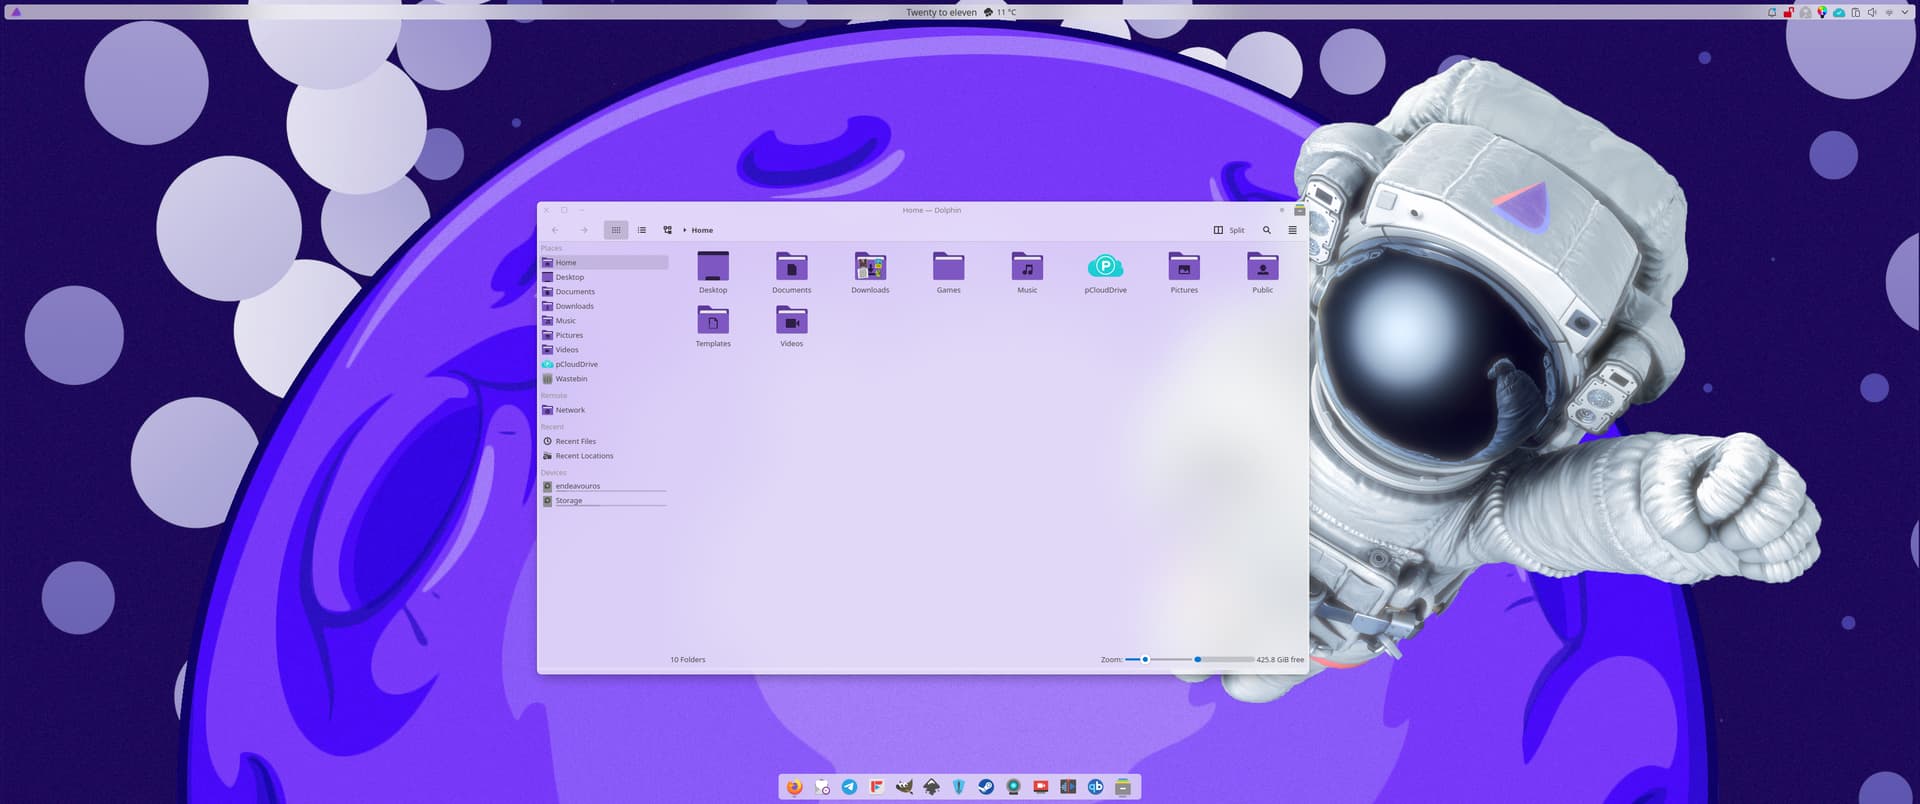Open notifications bell in system tray
Image resolution: width=1920 pixels, height=804 pixels.
1772,12
